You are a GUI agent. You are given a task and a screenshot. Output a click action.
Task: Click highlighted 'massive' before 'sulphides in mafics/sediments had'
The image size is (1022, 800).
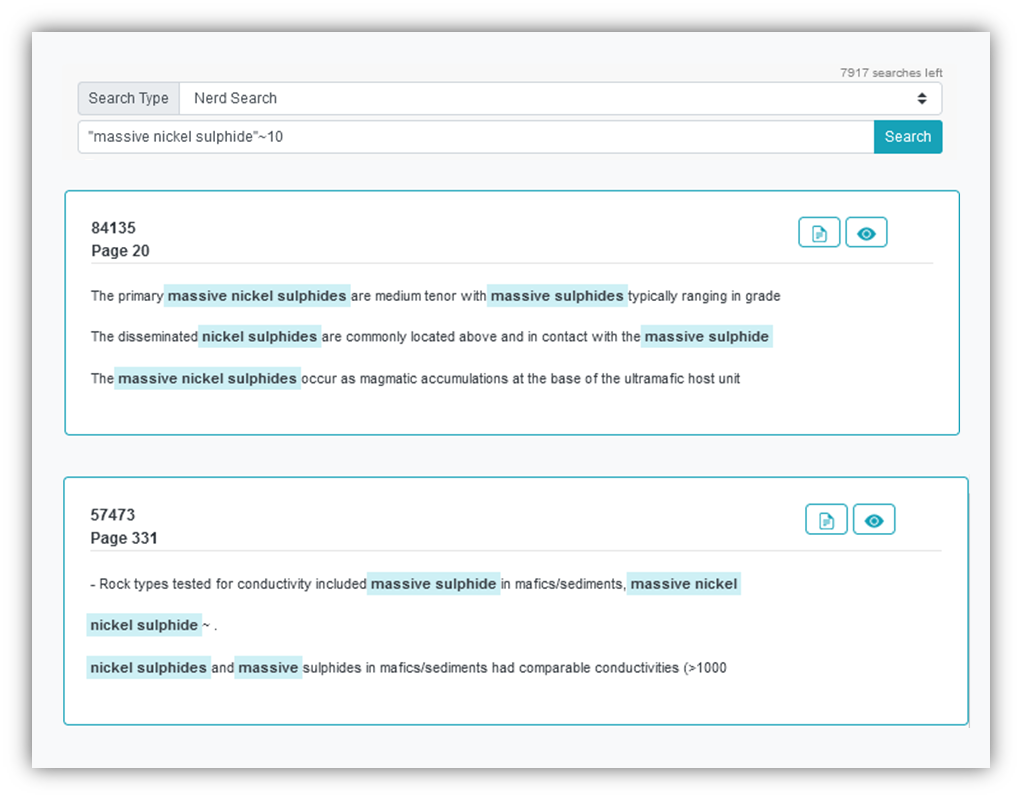click(268, 668)
